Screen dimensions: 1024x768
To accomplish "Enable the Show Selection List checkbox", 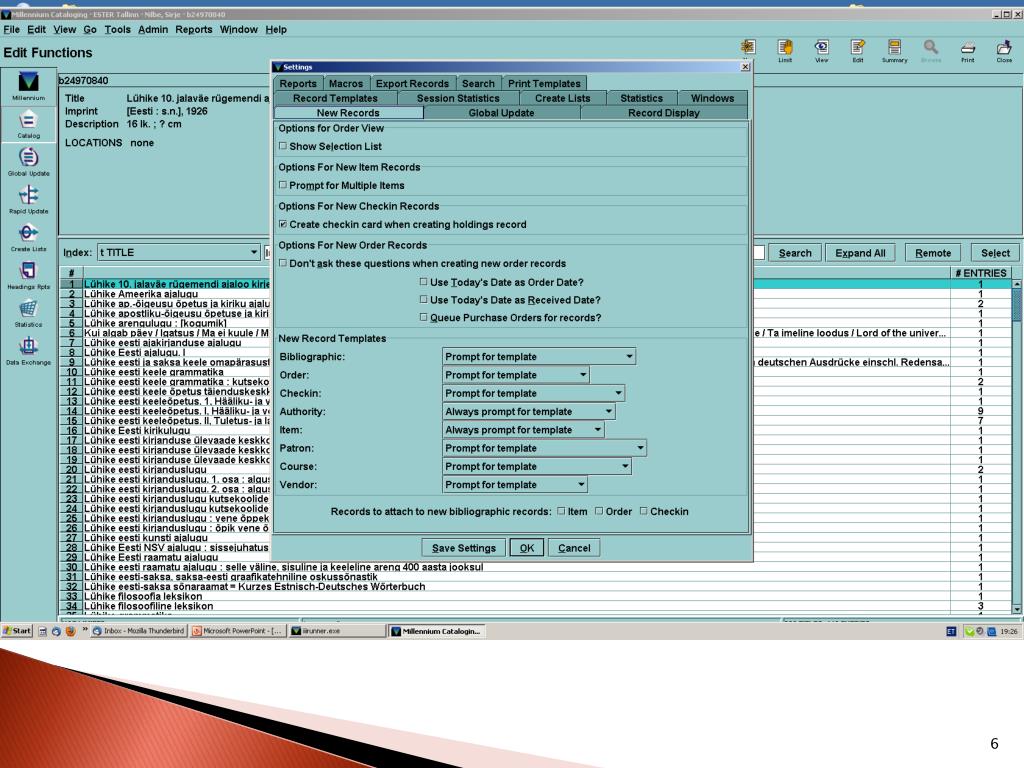I will point(282,146).
